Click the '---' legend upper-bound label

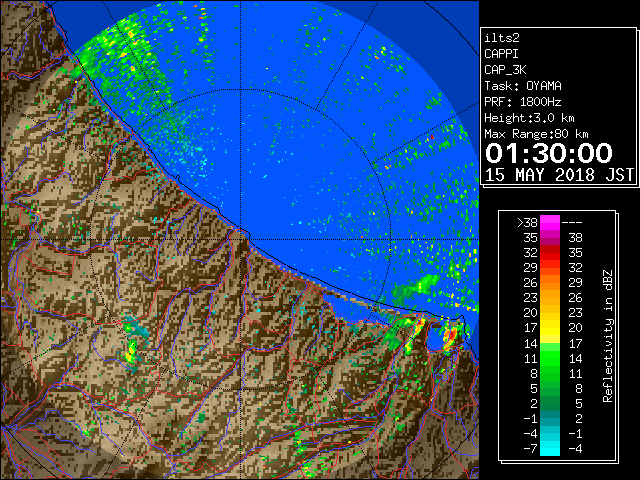572,223
